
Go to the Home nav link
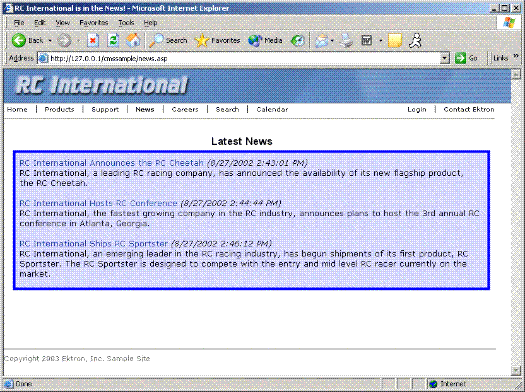click(x=17, y=109)
